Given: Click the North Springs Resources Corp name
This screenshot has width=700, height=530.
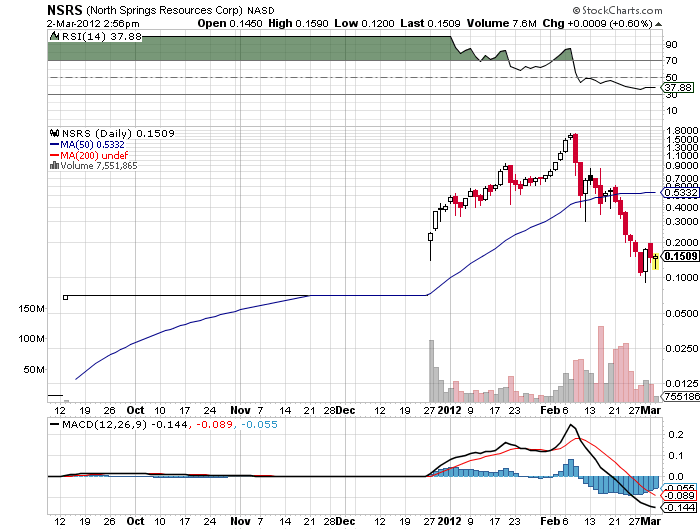Looking at the screenshot, I should [x=164, y=10].
